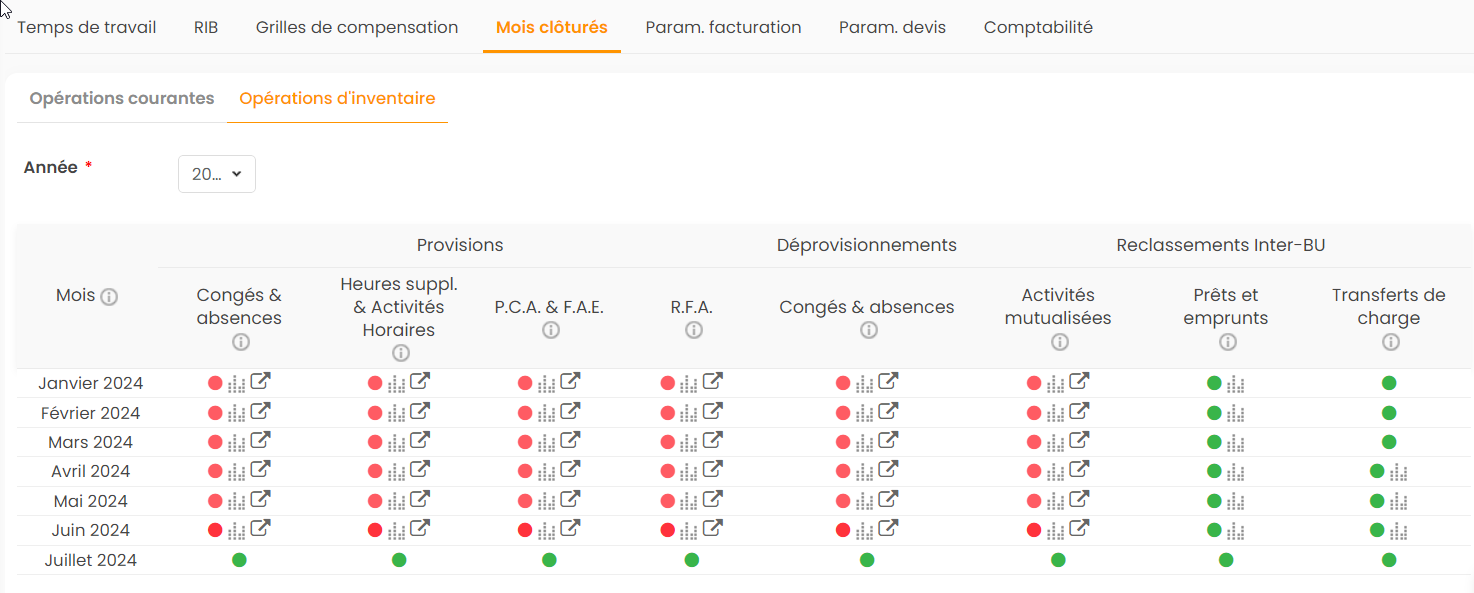The width and height of the screenshot is (1474, 593).
Task: Click the Temps de travail tab
Action: tap(87, 27)
